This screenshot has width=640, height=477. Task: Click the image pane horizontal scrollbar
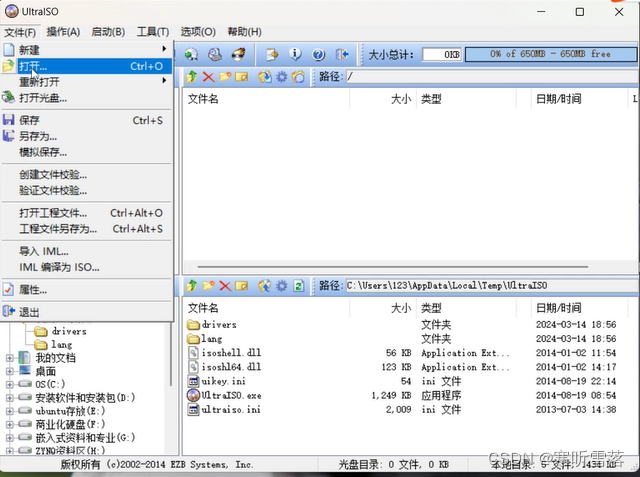point(393,267)
